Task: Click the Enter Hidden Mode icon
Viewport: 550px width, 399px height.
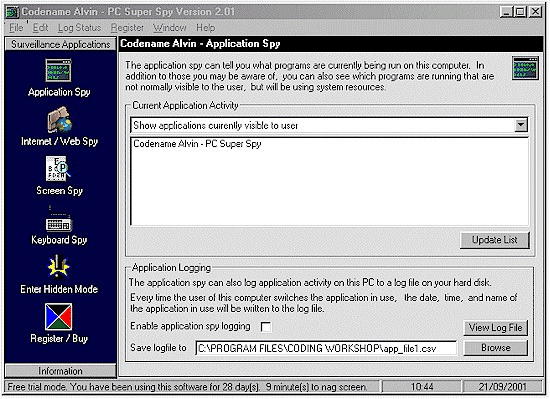Action: point(59,266)
